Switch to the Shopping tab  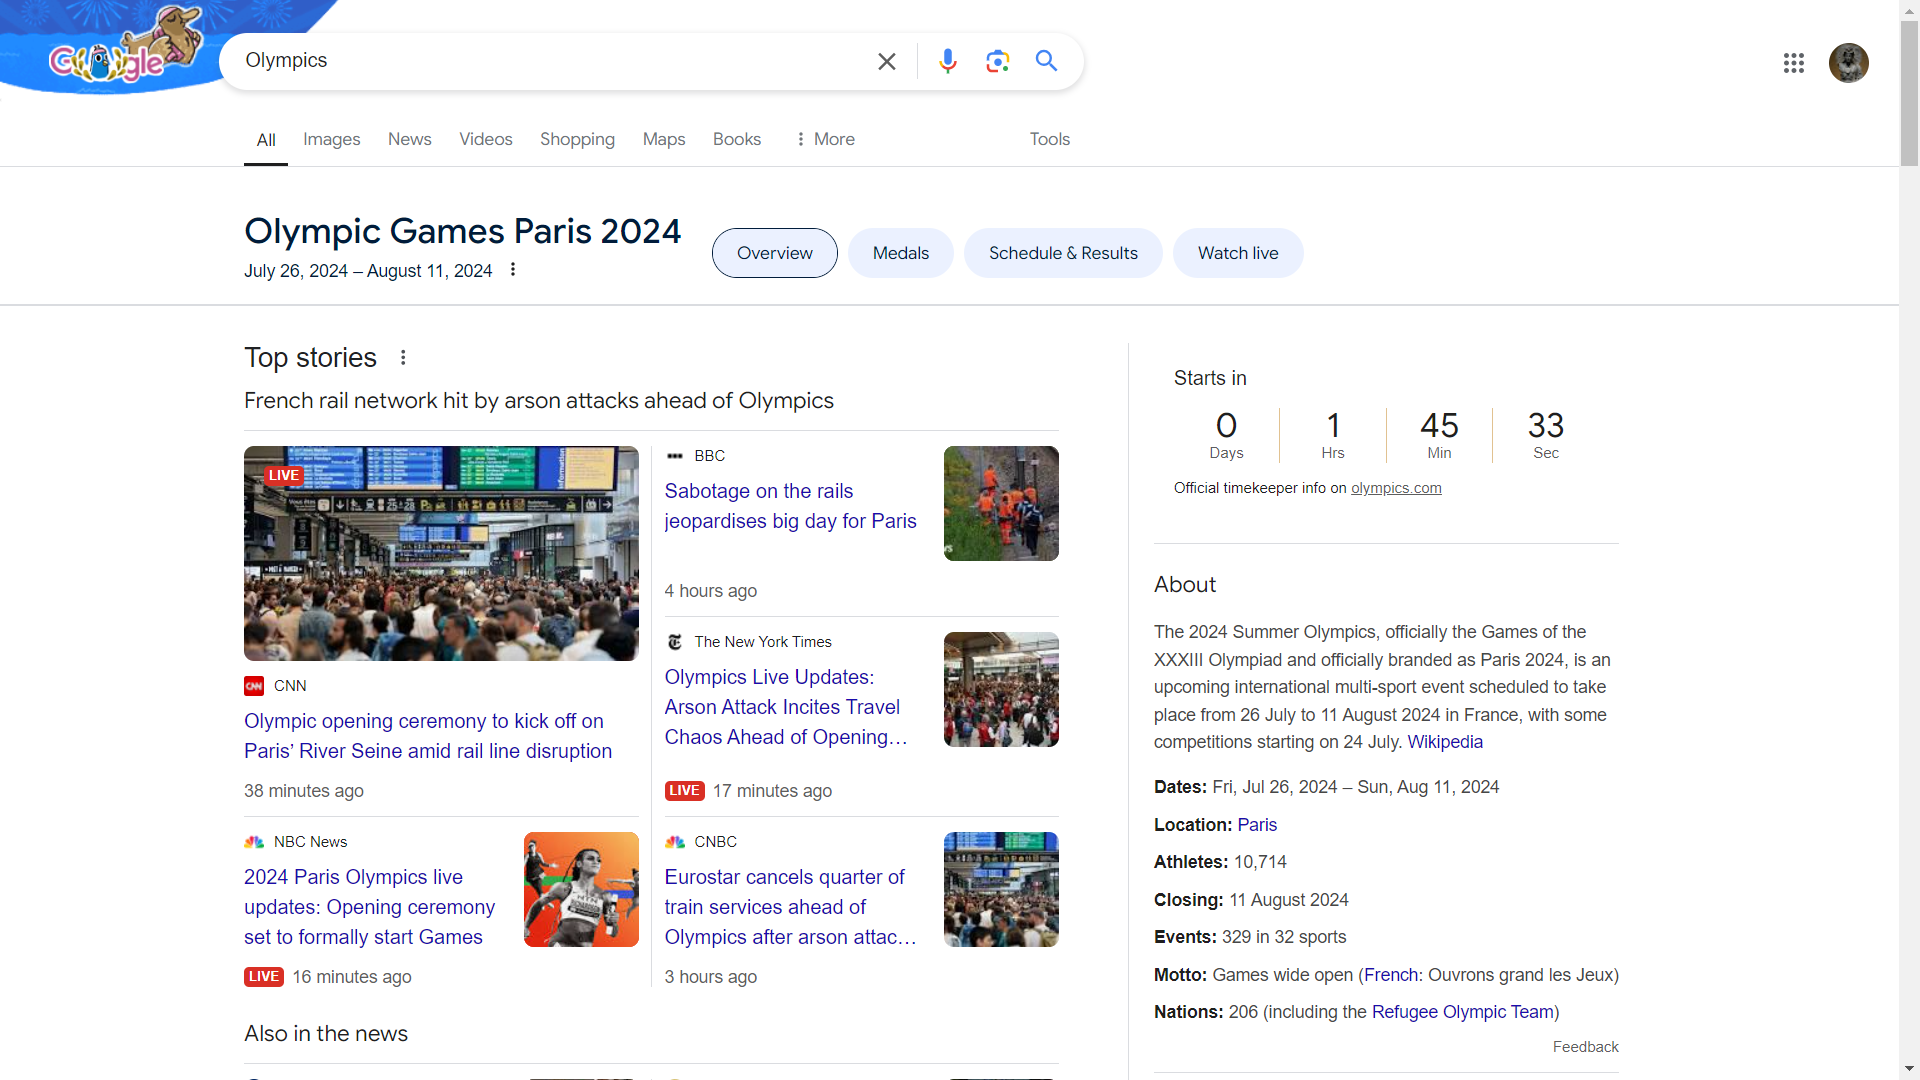577,140
